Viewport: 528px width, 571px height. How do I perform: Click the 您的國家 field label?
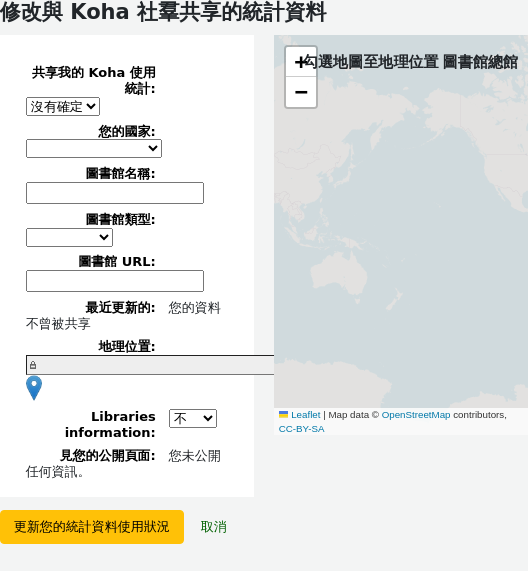tap(127, 131)
